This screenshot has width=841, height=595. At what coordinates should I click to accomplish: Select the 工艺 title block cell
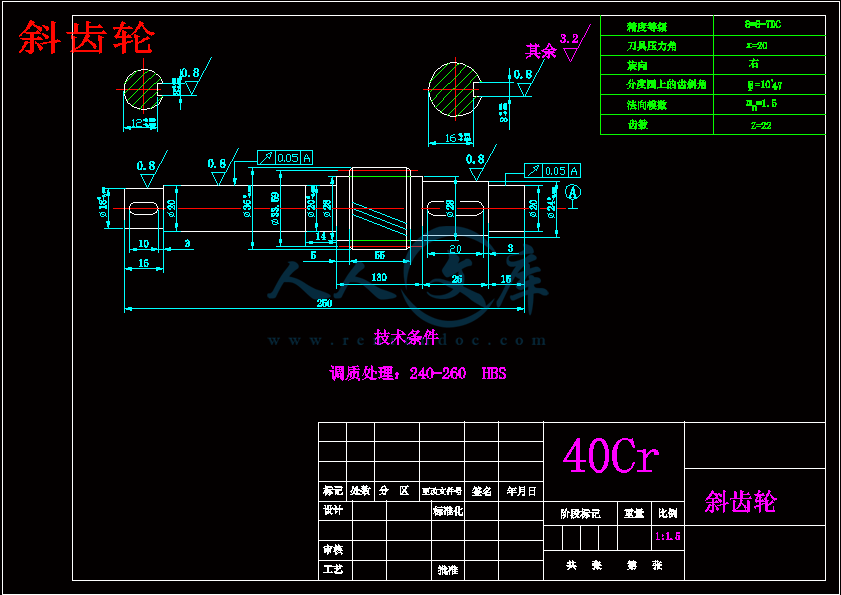[335, 569]
